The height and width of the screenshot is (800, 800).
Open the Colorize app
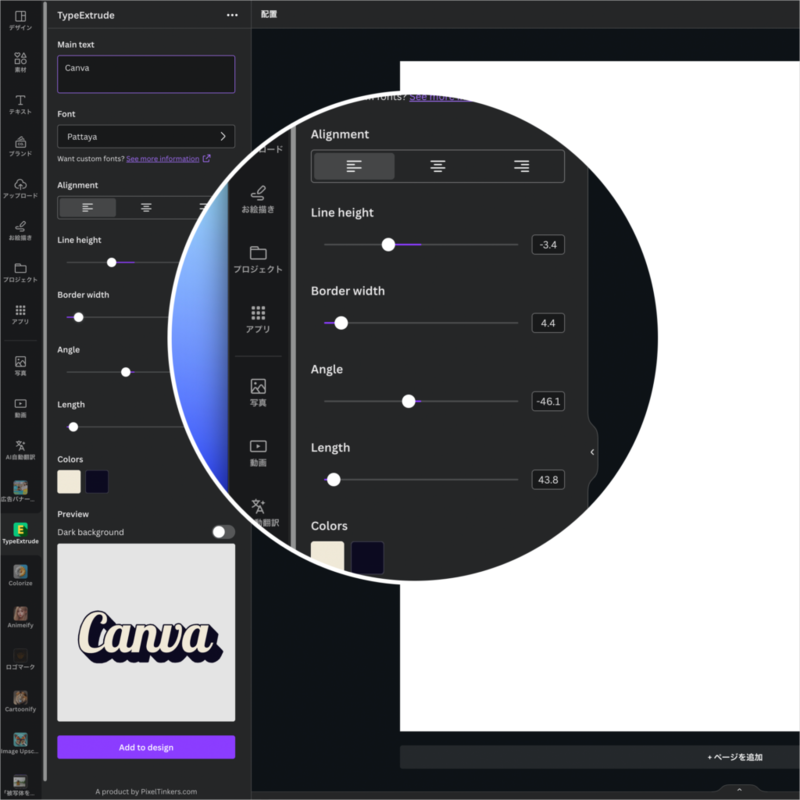click(x=20, y=576)
